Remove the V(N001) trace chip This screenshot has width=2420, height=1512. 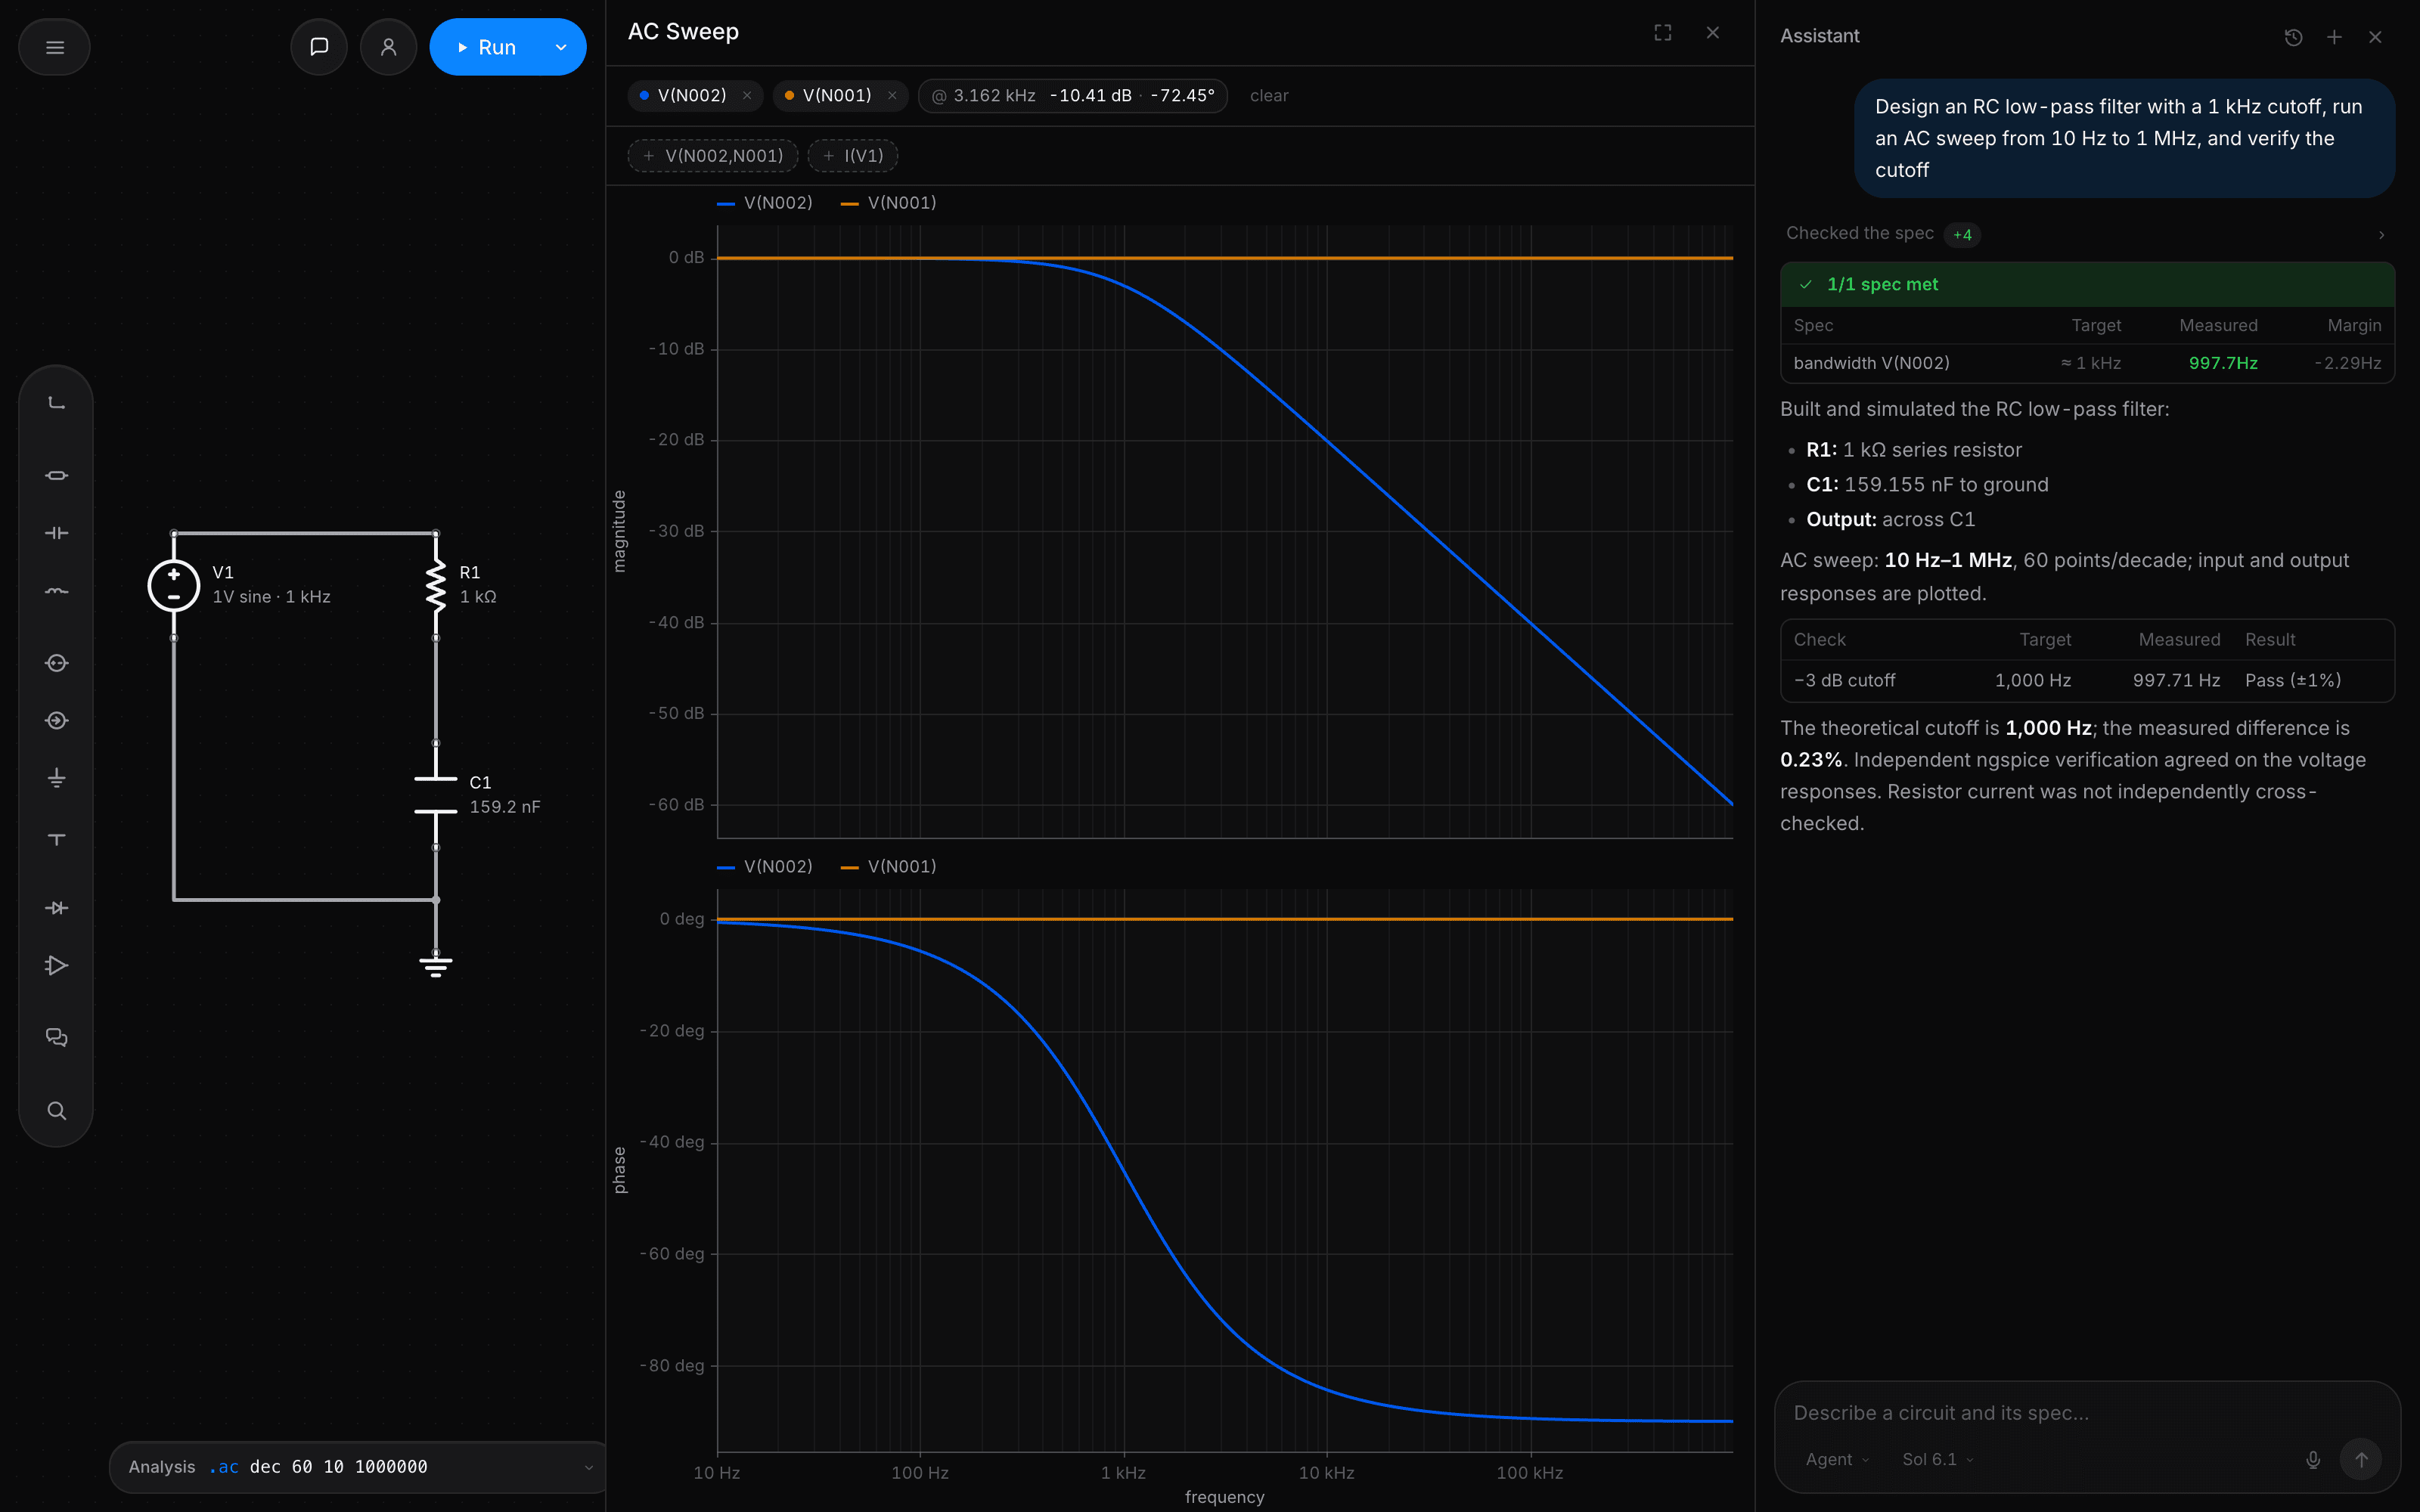coord(892,96)
